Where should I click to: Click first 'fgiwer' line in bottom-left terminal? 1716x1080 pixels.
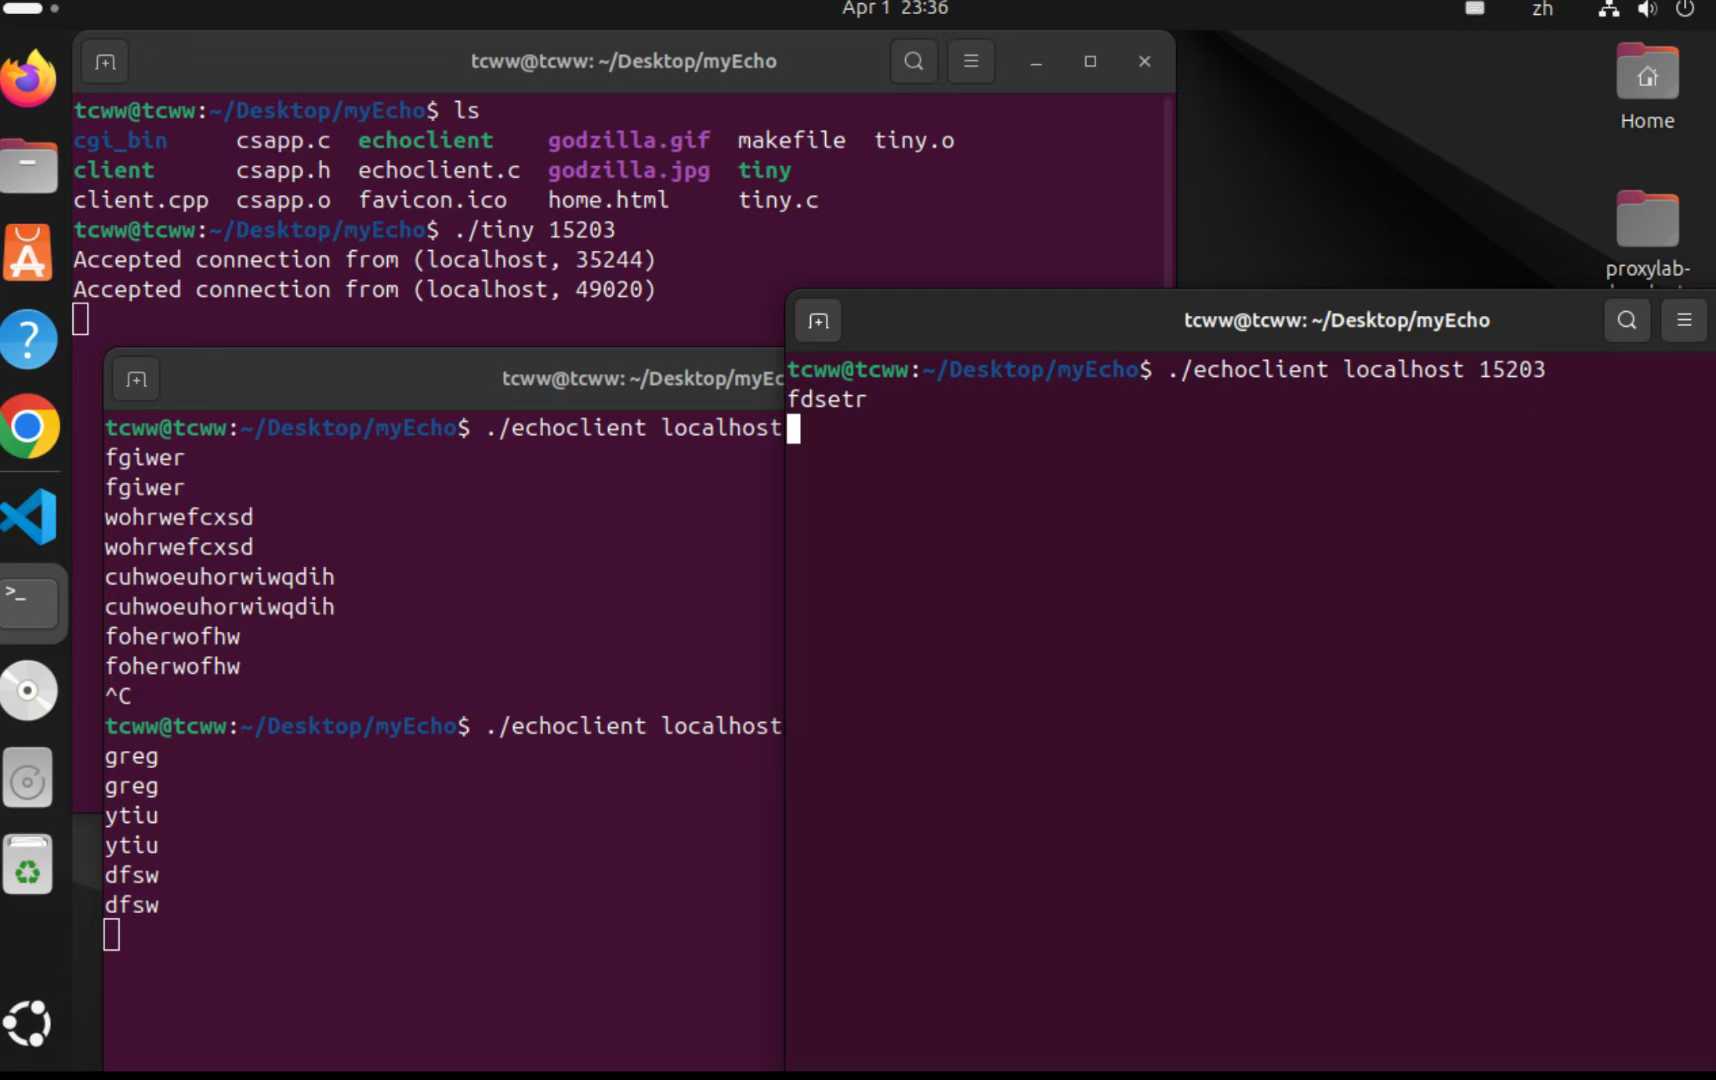pyautogui.click(x=145, y=458)
